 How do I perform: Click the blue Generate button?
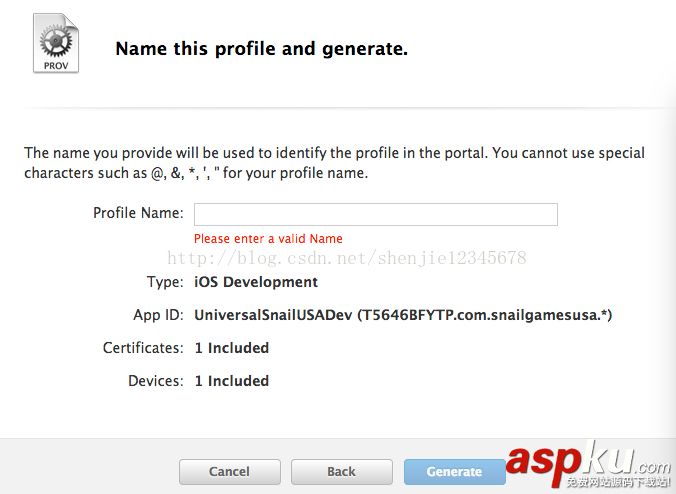point(454,471)
